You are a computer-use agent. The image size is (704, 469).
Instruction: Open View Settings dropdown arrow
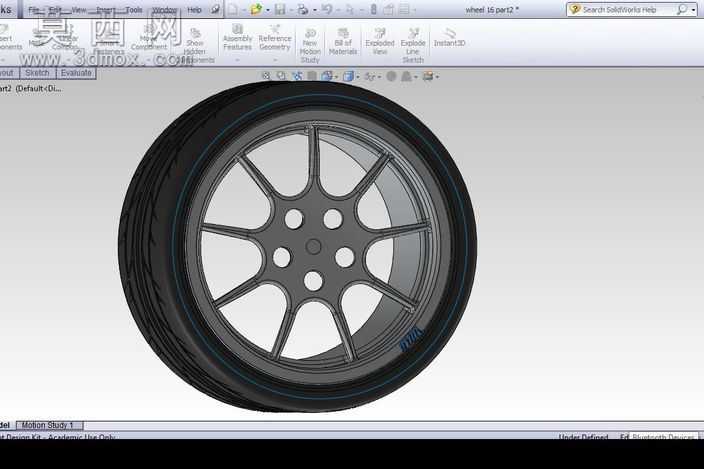point(437,77)
